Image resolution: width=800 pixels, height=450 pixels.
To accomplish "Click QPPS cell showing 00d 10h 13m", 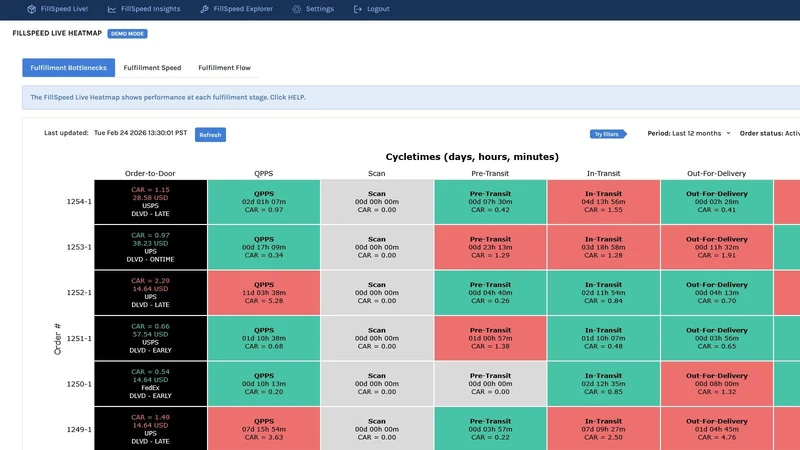I will coord(264,384).
